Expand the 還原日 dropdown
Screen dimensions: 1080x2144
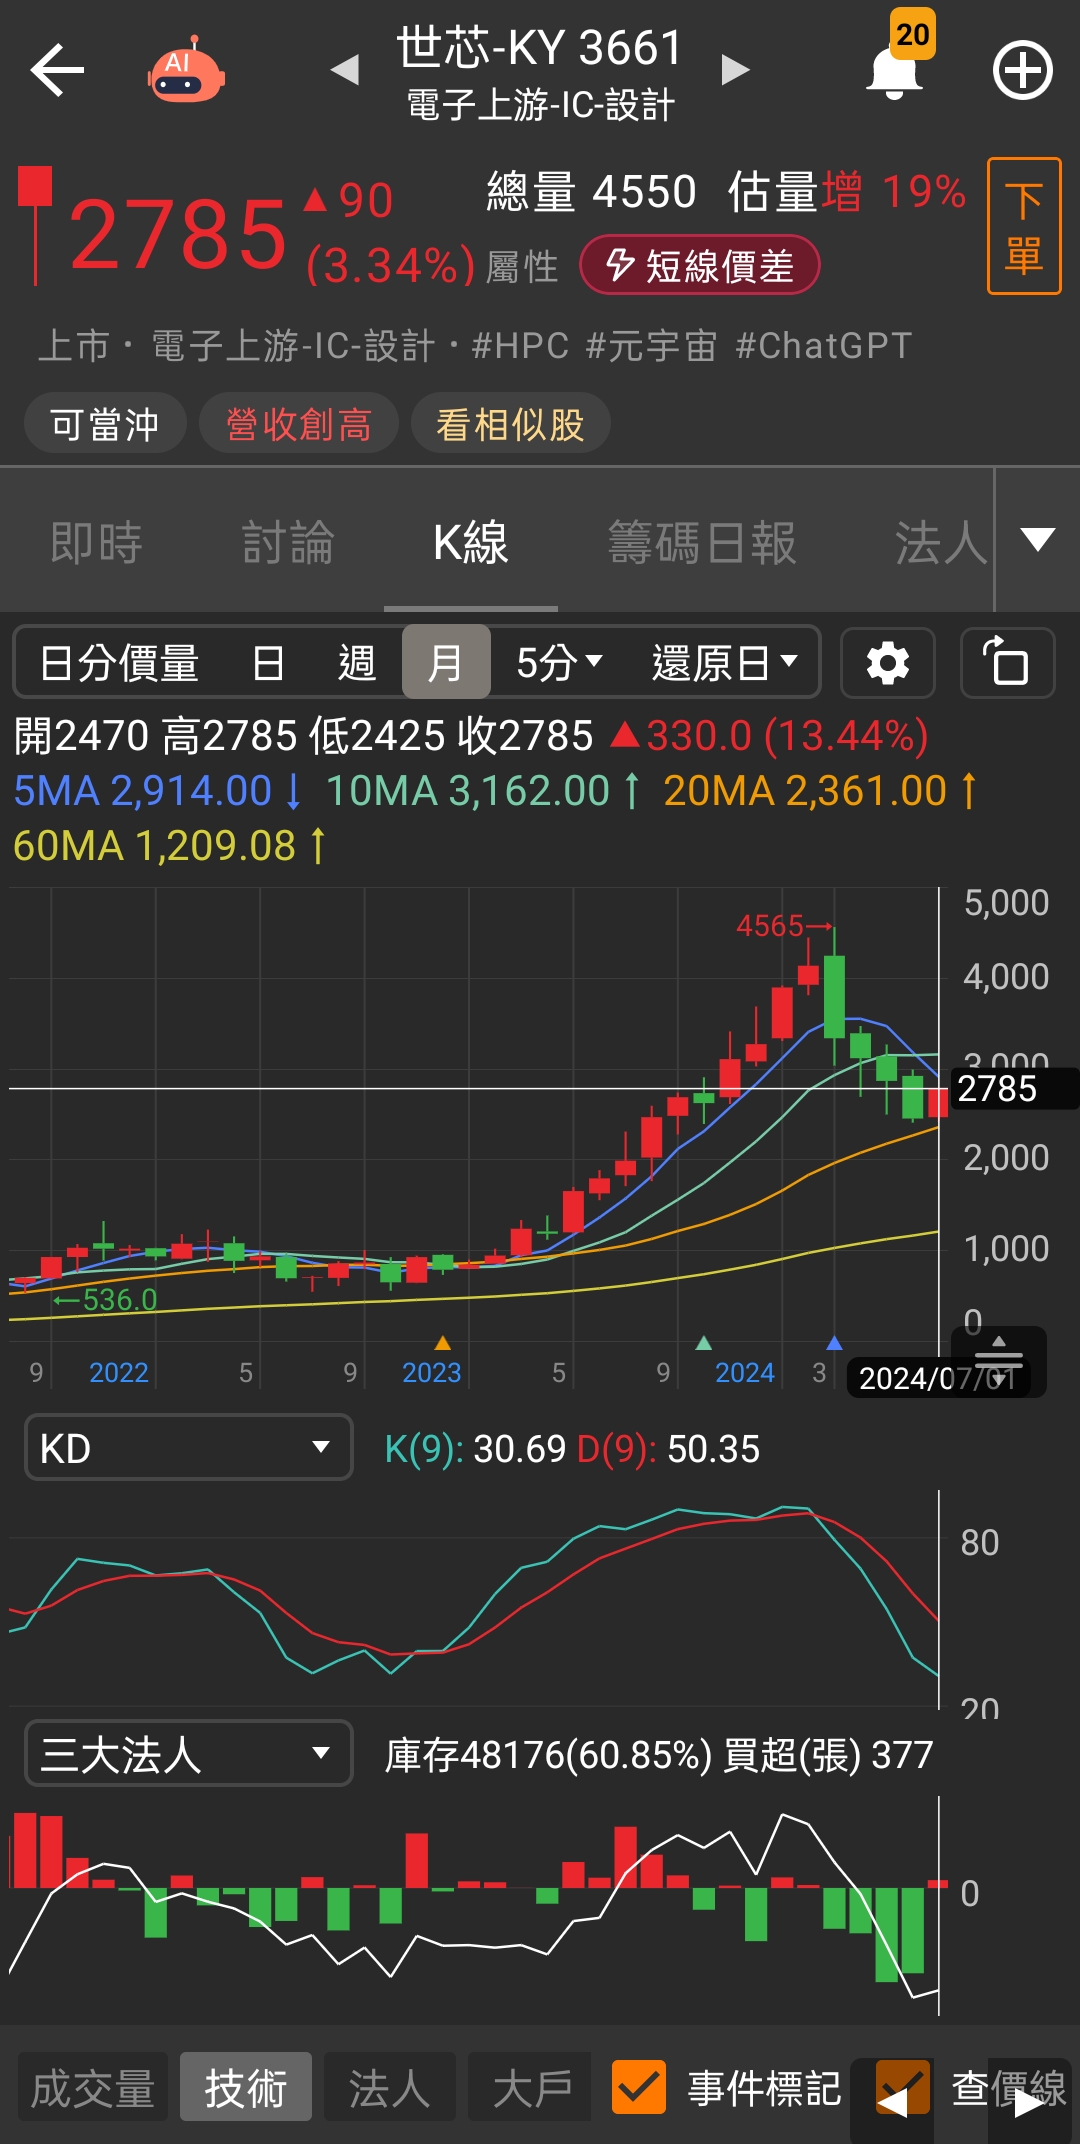pos(725,662)
